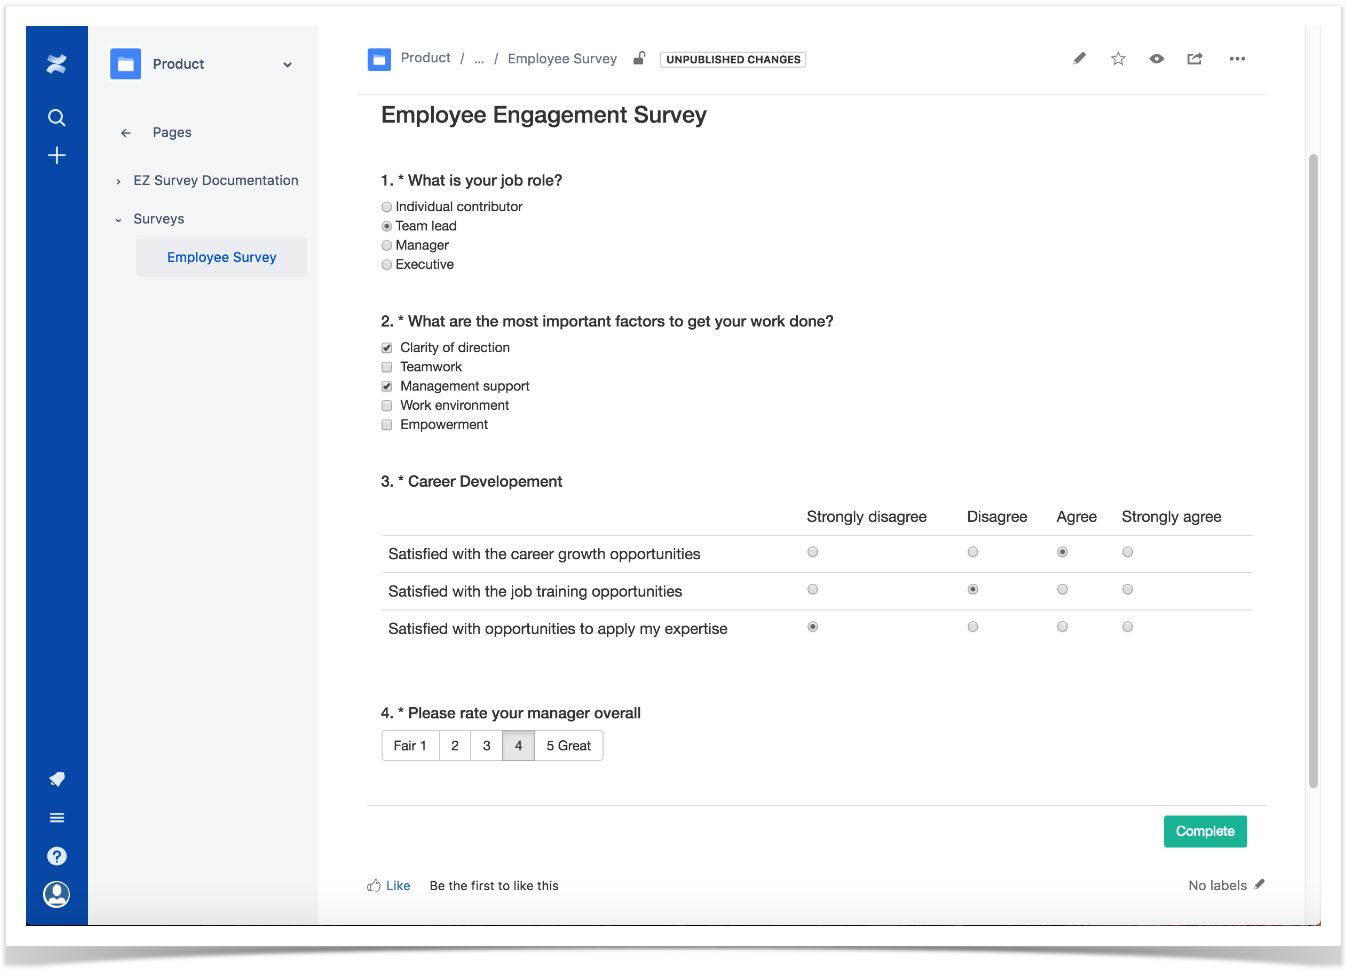Collapse the Surveys tree node

click(x=118, y=220)
